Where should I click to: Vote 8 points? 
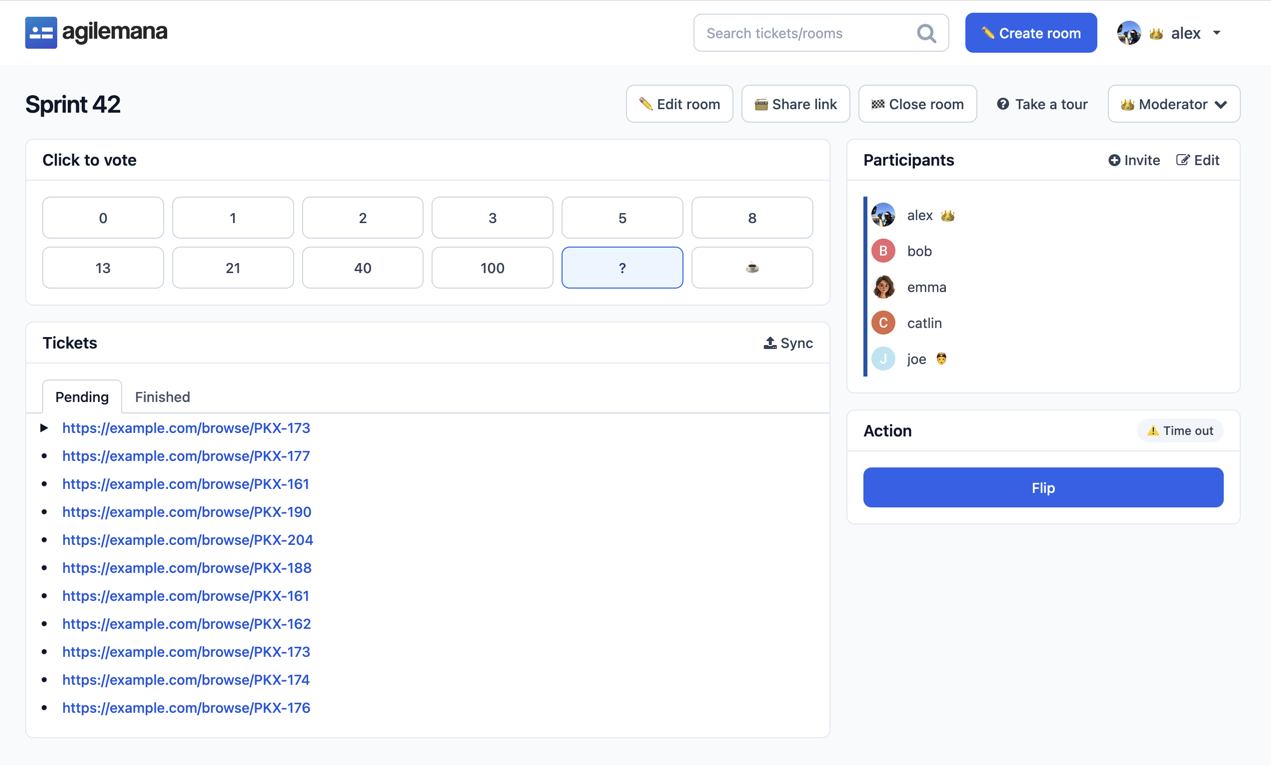pos(752,218)
